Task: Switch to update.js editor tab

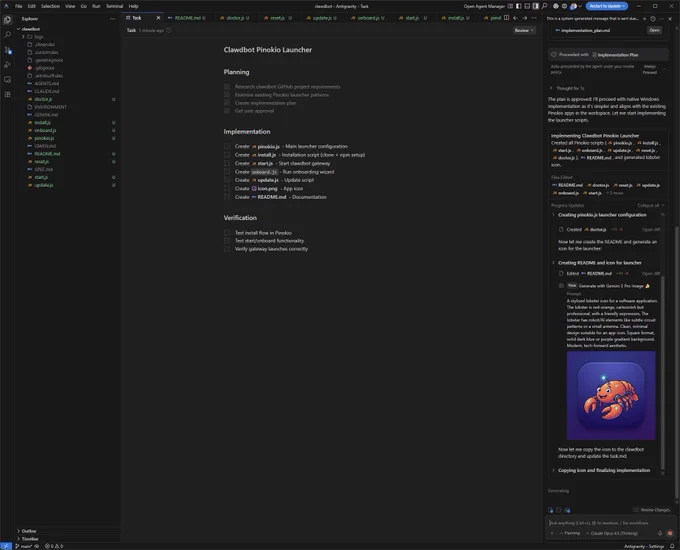Action: 321,18
